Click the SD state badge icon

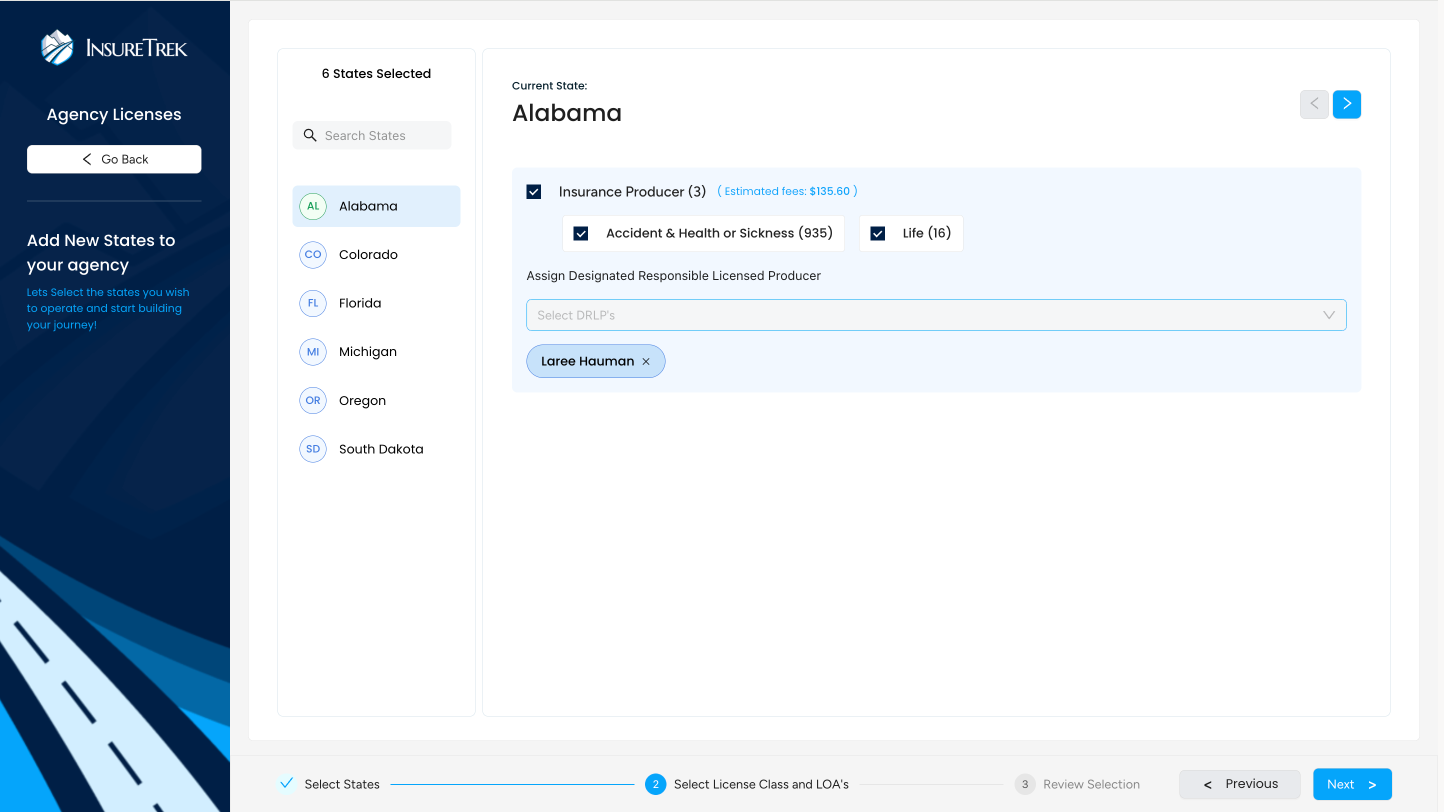[313, 449]
